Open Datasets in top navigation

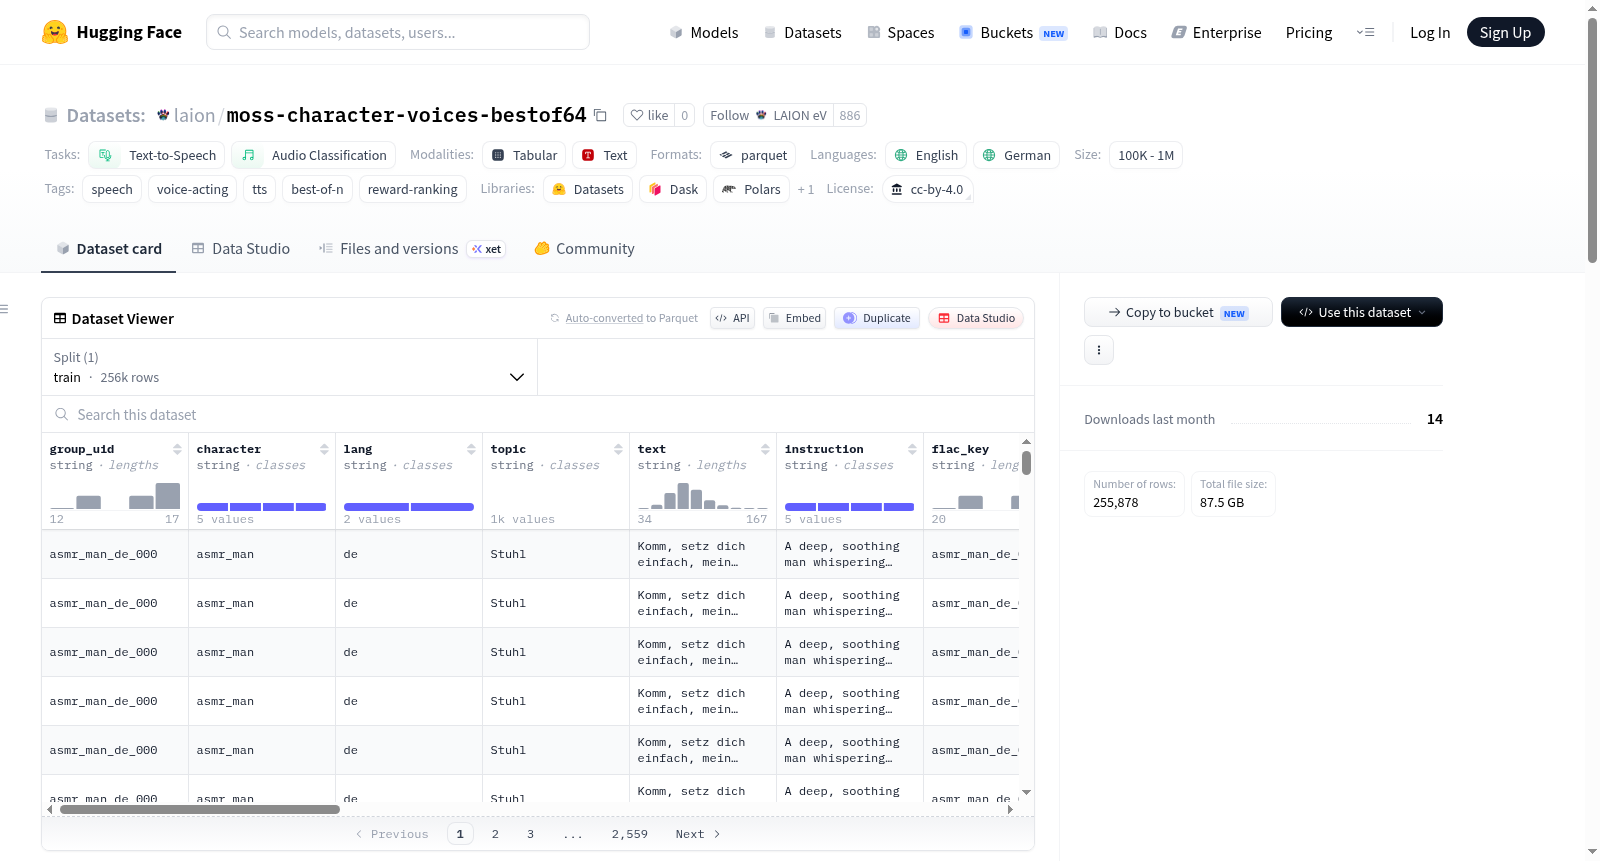pos(802,32)
